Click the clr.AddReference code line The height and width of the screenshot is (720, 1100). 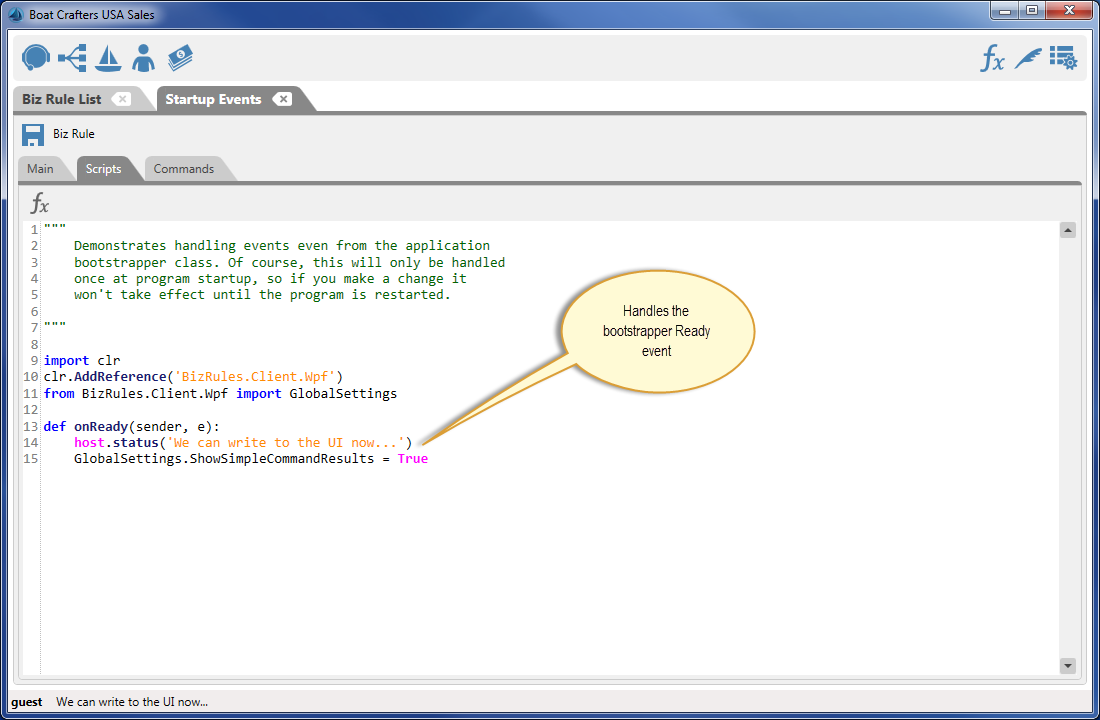pos(193,377)
